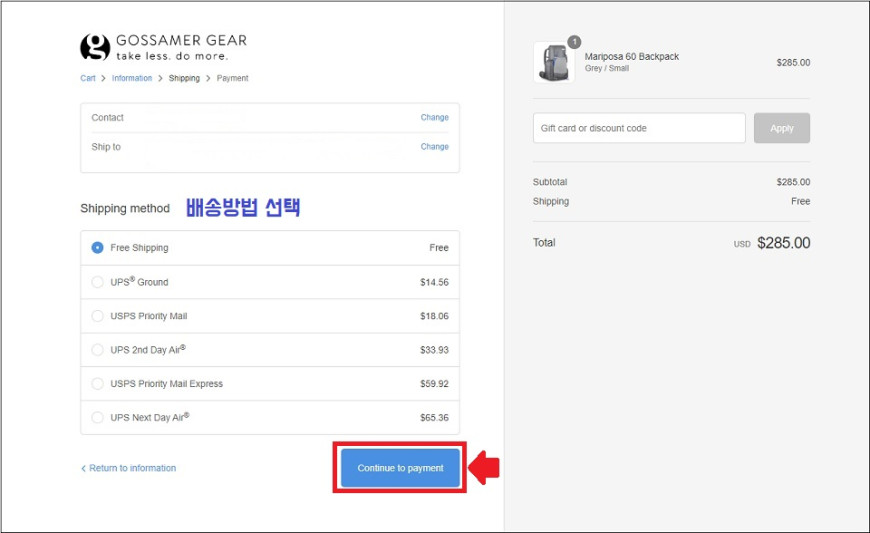The width and height of the screenshot is (870, 533).
Task: Click the Shipping breadcrumb step
Action: [184, 78]
